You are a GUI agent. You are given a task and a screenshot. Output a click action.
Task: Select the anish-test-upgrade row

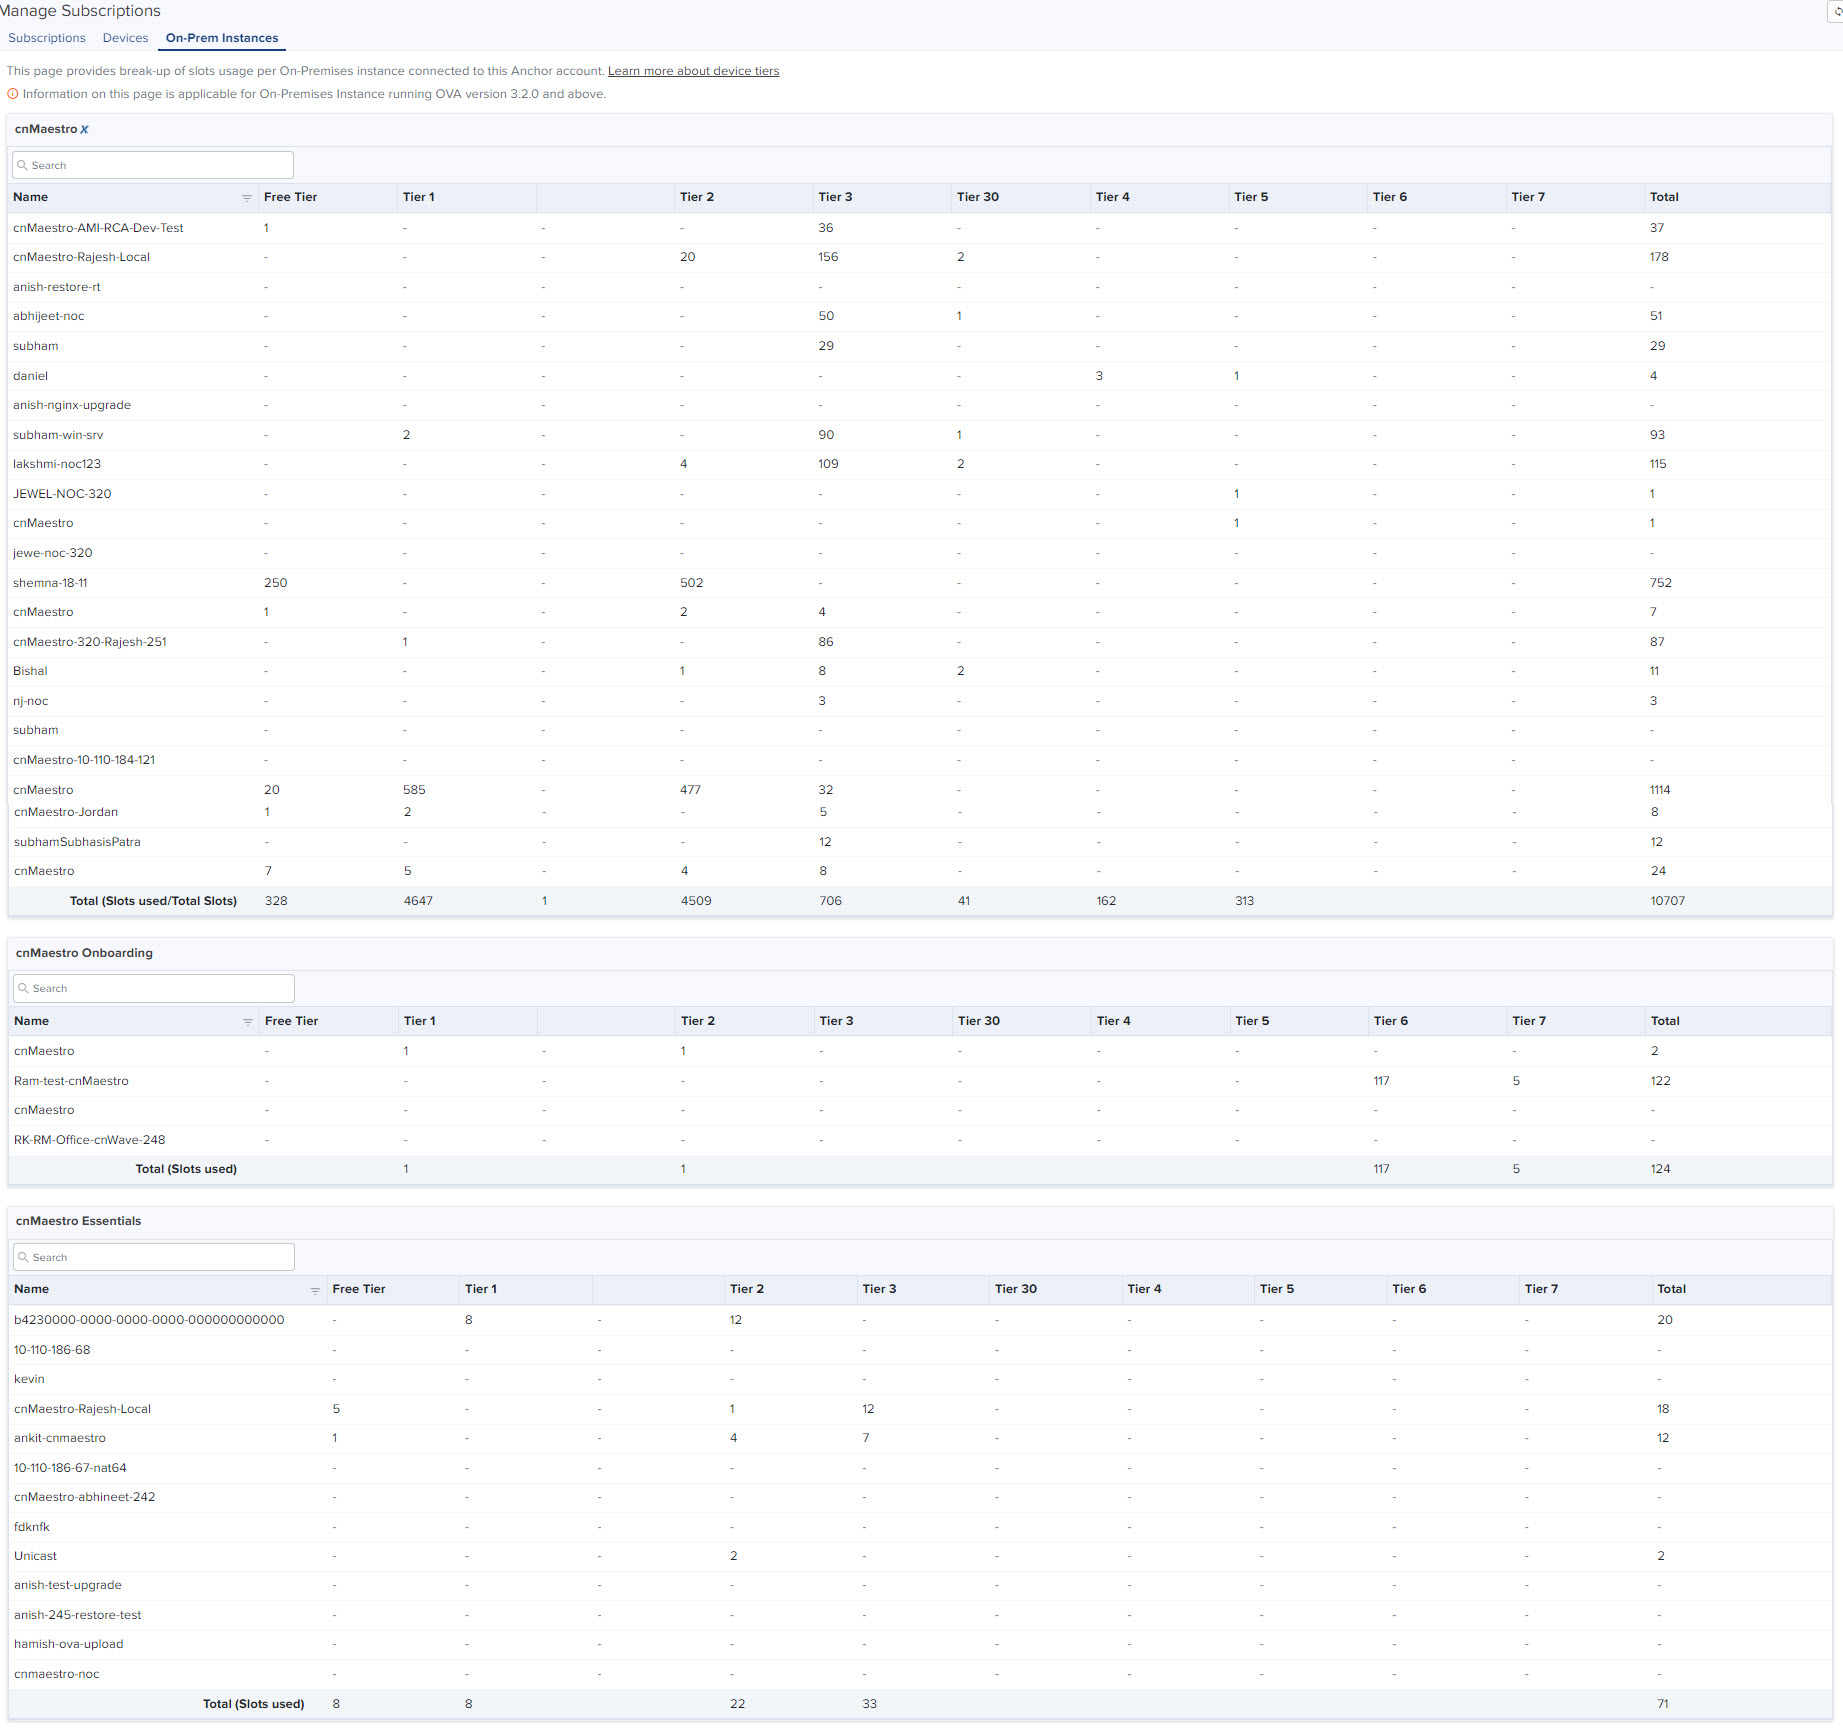(x=920, y=1585)
